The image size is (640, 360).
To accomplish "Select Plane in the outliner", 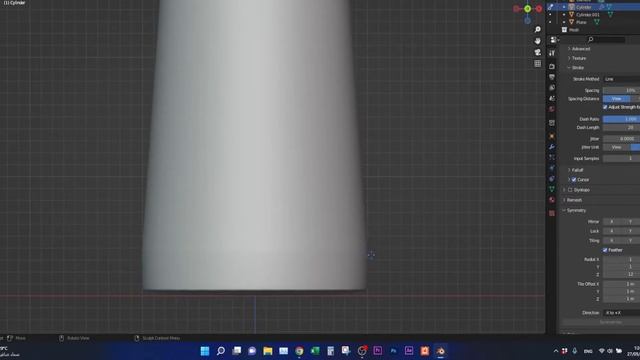I will pos(581,22).
